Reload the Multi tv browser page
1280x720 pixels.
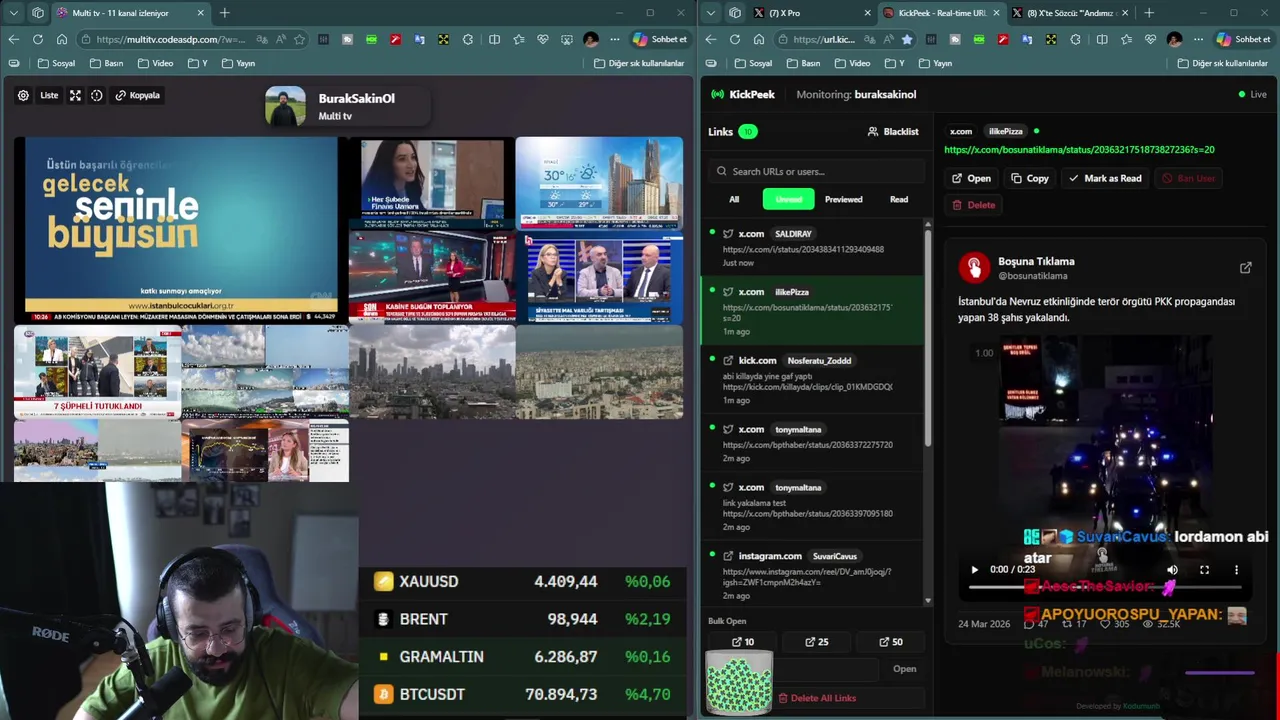(x=37, y=39)
